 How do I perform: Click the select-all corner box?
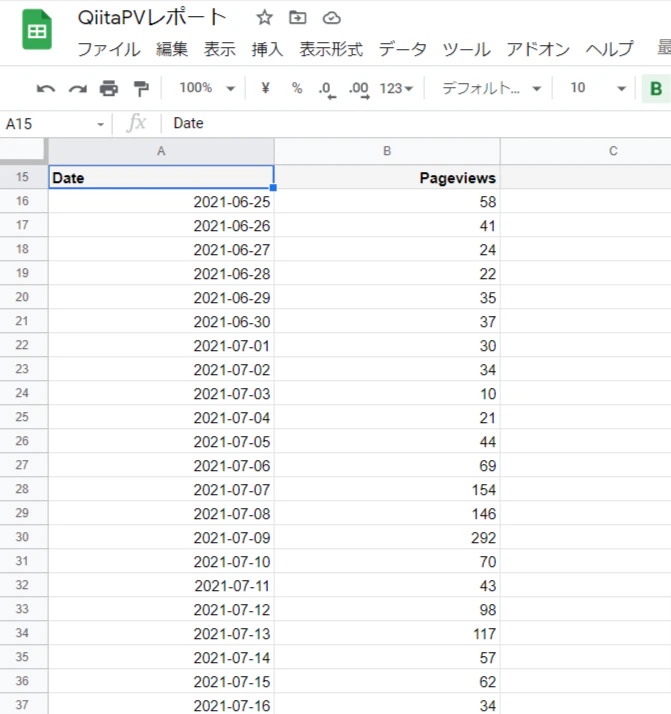point(23,150)
